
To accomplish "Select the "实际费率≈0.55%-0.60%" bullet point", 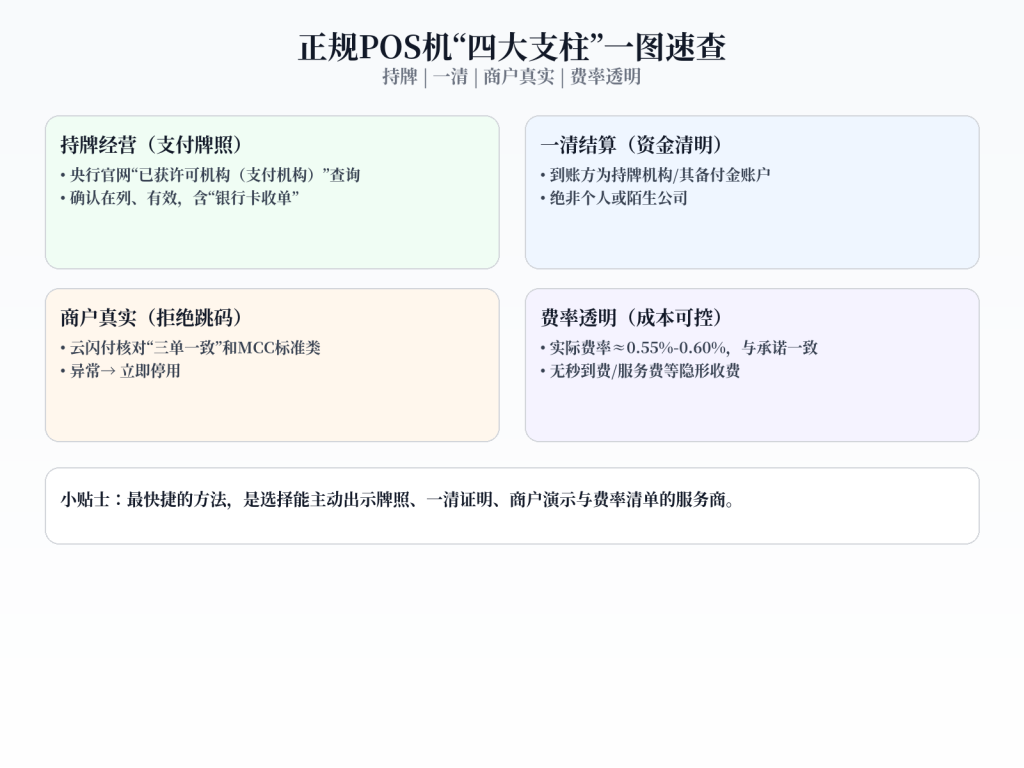I will click(679, 348).
